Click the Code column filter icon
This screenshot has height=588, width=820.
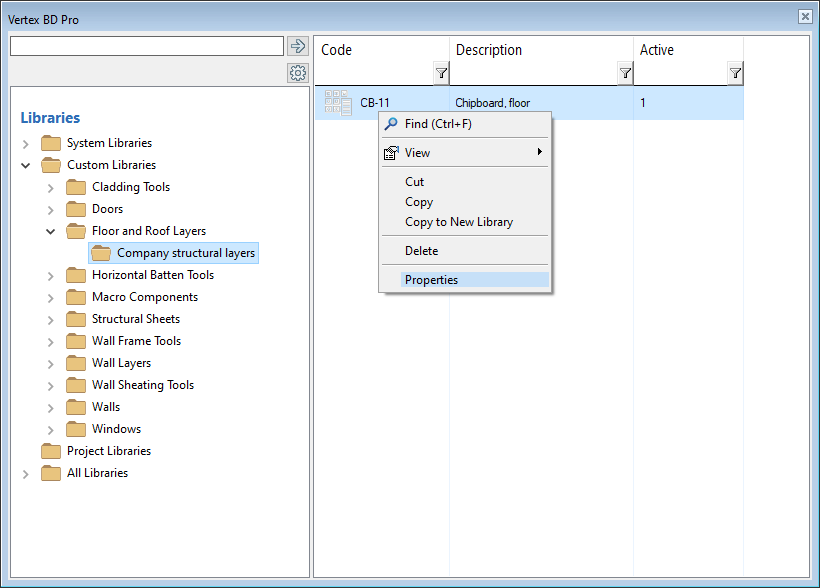pyautogui.click(x=441, y=73)
